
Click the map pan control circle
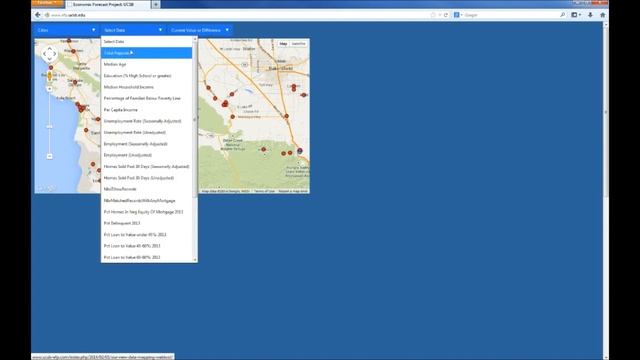coord(49,54)
